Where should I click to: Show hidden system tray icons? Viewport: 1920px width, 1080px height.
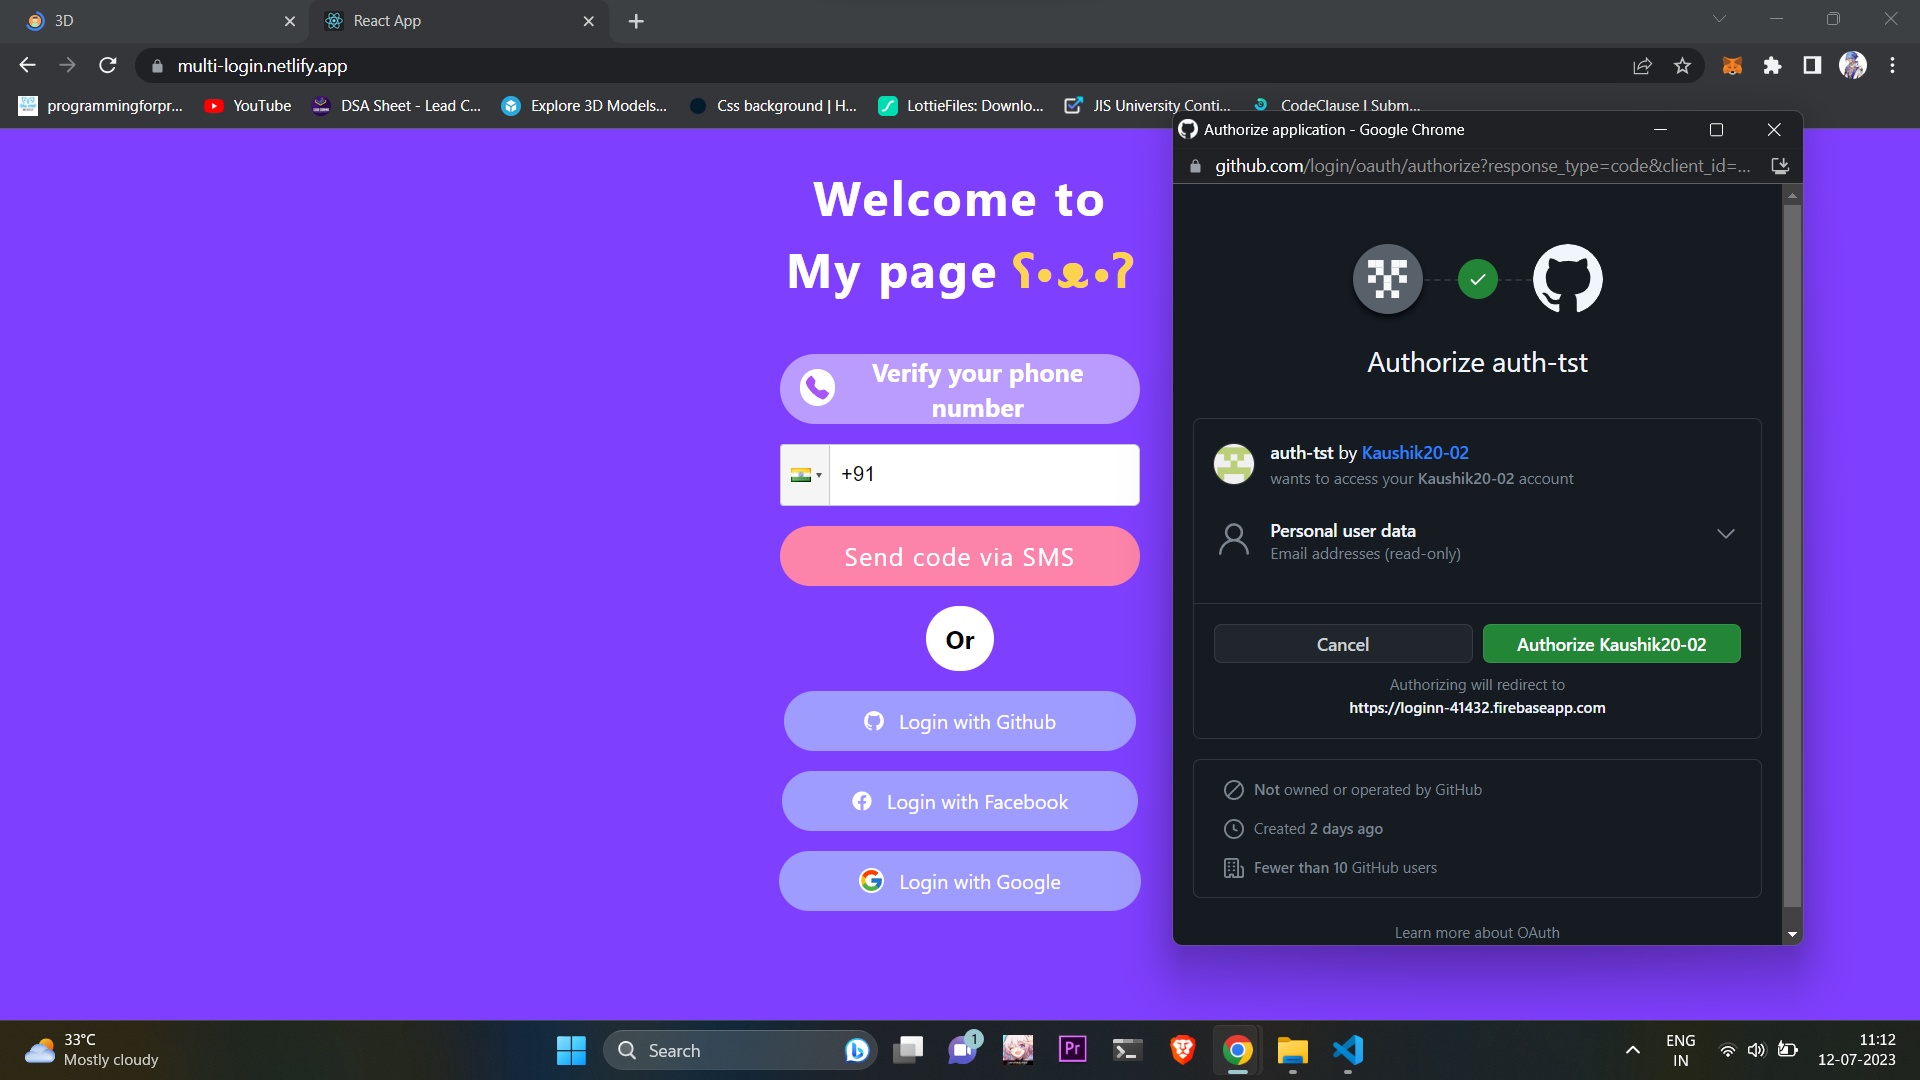[x=1632, y=1050]
